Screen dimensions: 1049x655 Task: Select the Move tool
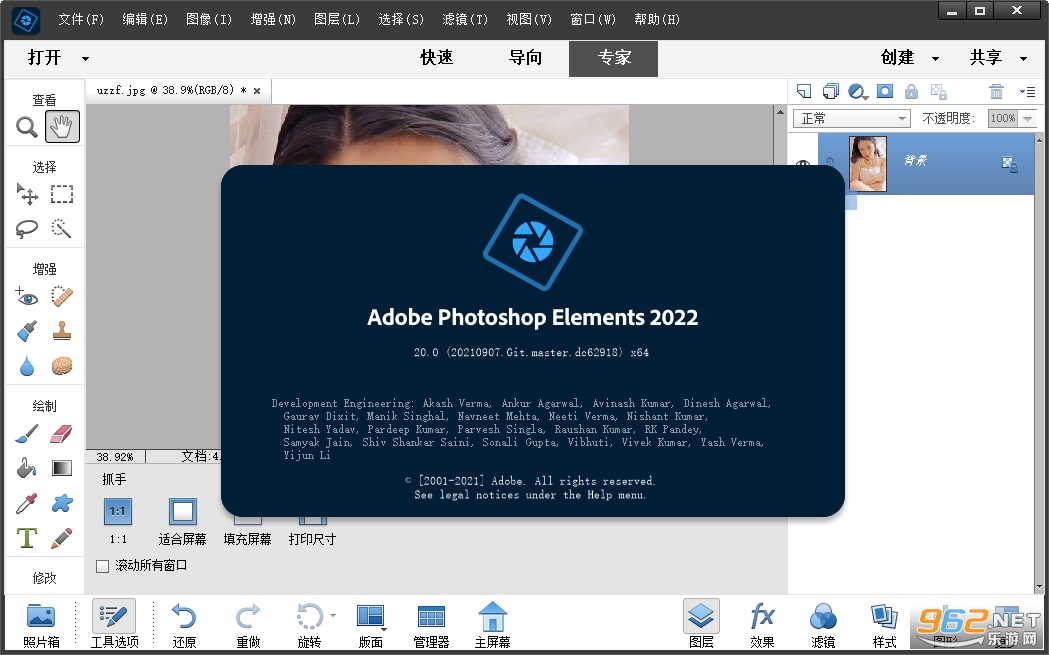[x=27, y=195]
